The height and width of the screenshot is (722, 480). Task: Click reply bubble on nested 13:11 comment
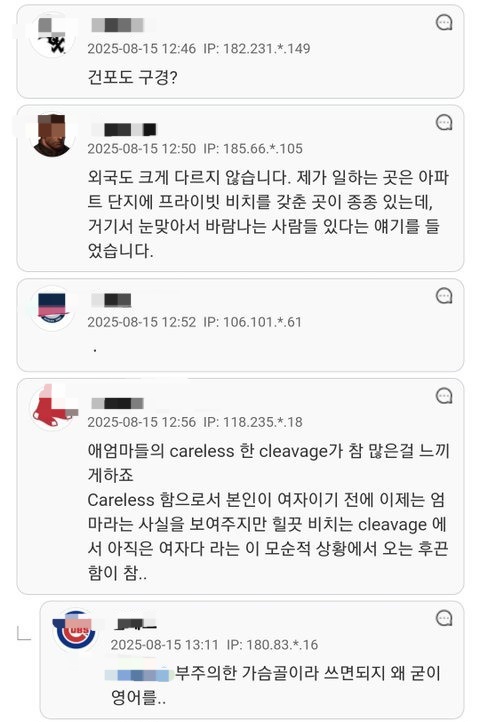[x=444, y=618]
